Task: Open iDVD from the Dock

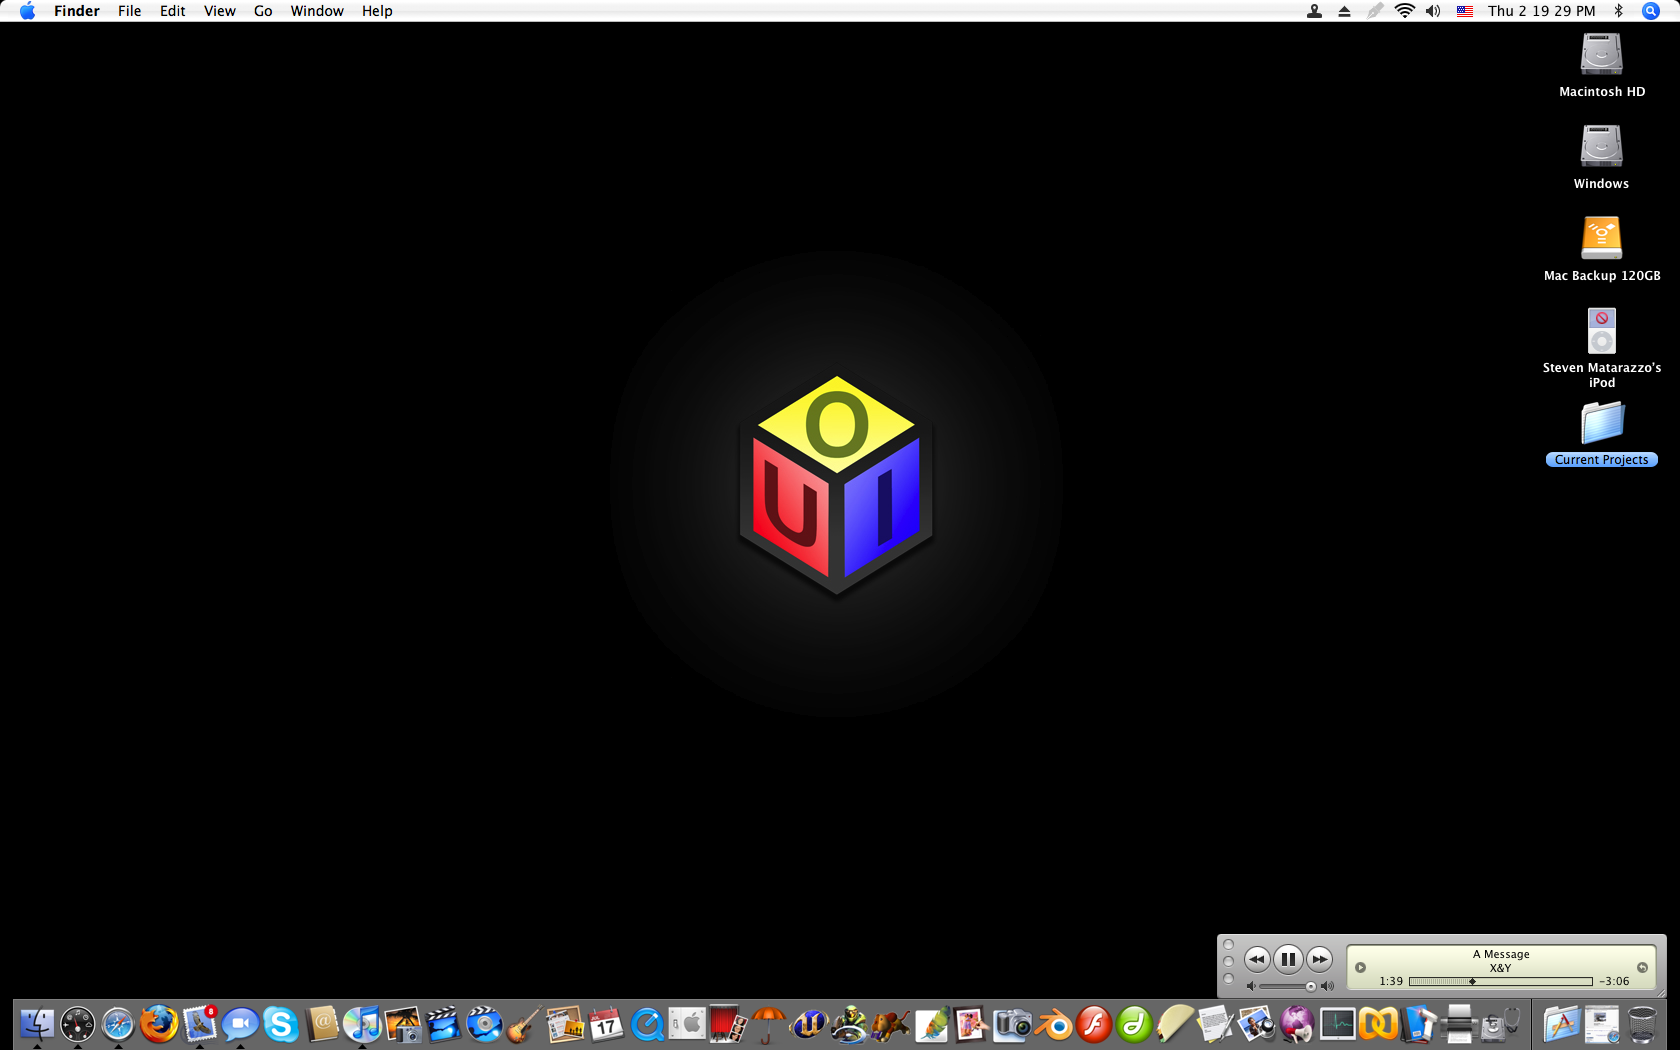Action: (485, 1024)
